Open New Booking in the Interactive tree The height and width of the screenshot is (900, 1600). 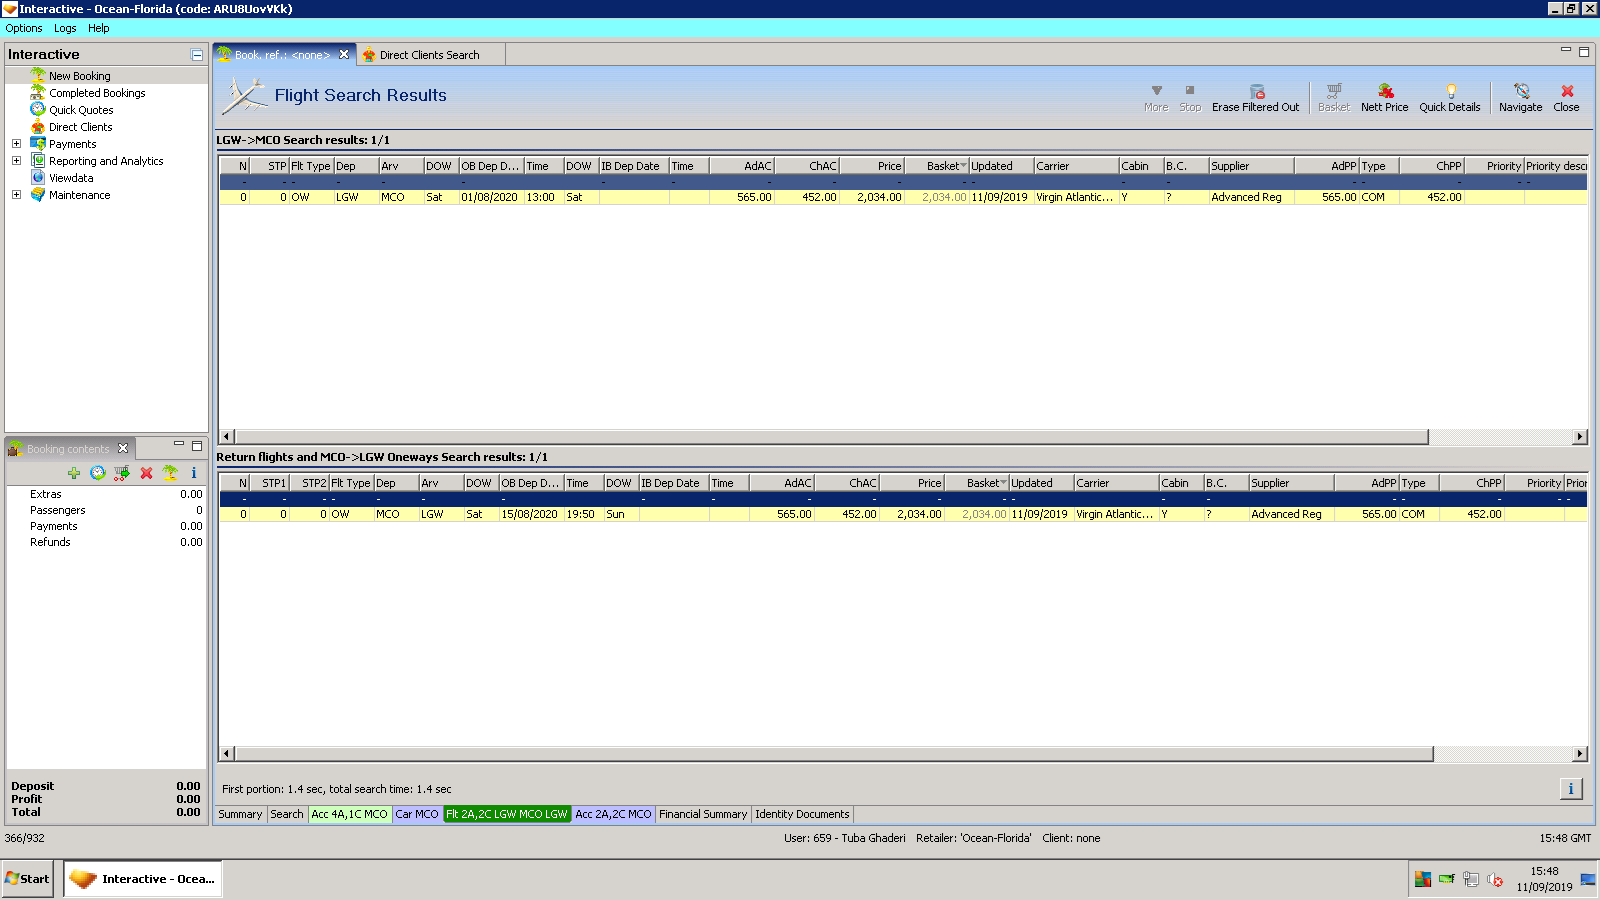click(x=80, y=76)
